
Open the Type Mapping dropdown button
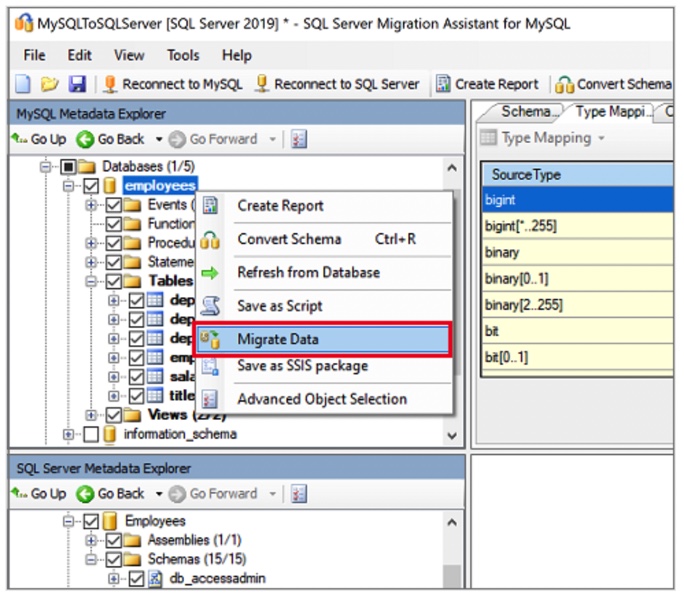[x=544, y=138]
